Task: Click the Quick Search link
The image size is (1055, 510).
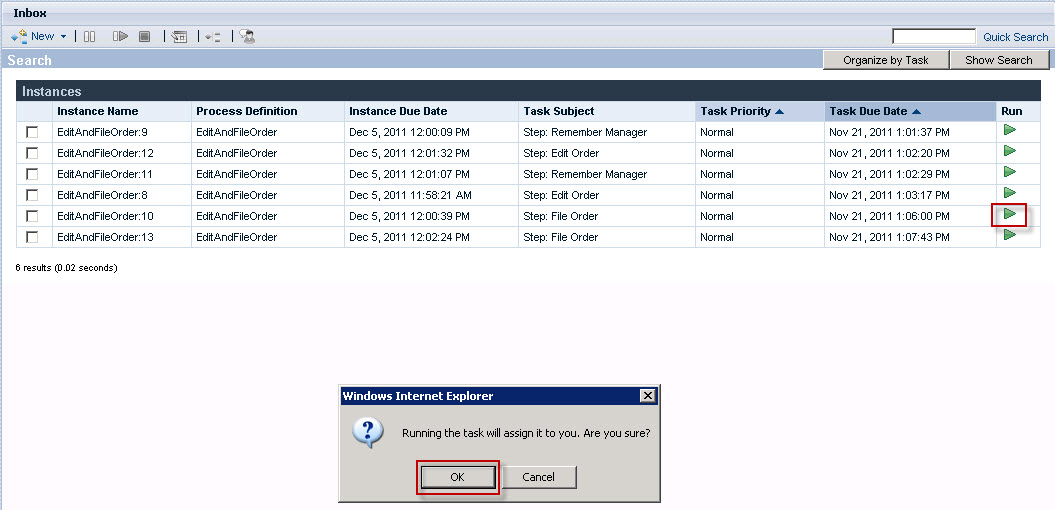Action: [x=1015, y=37]
